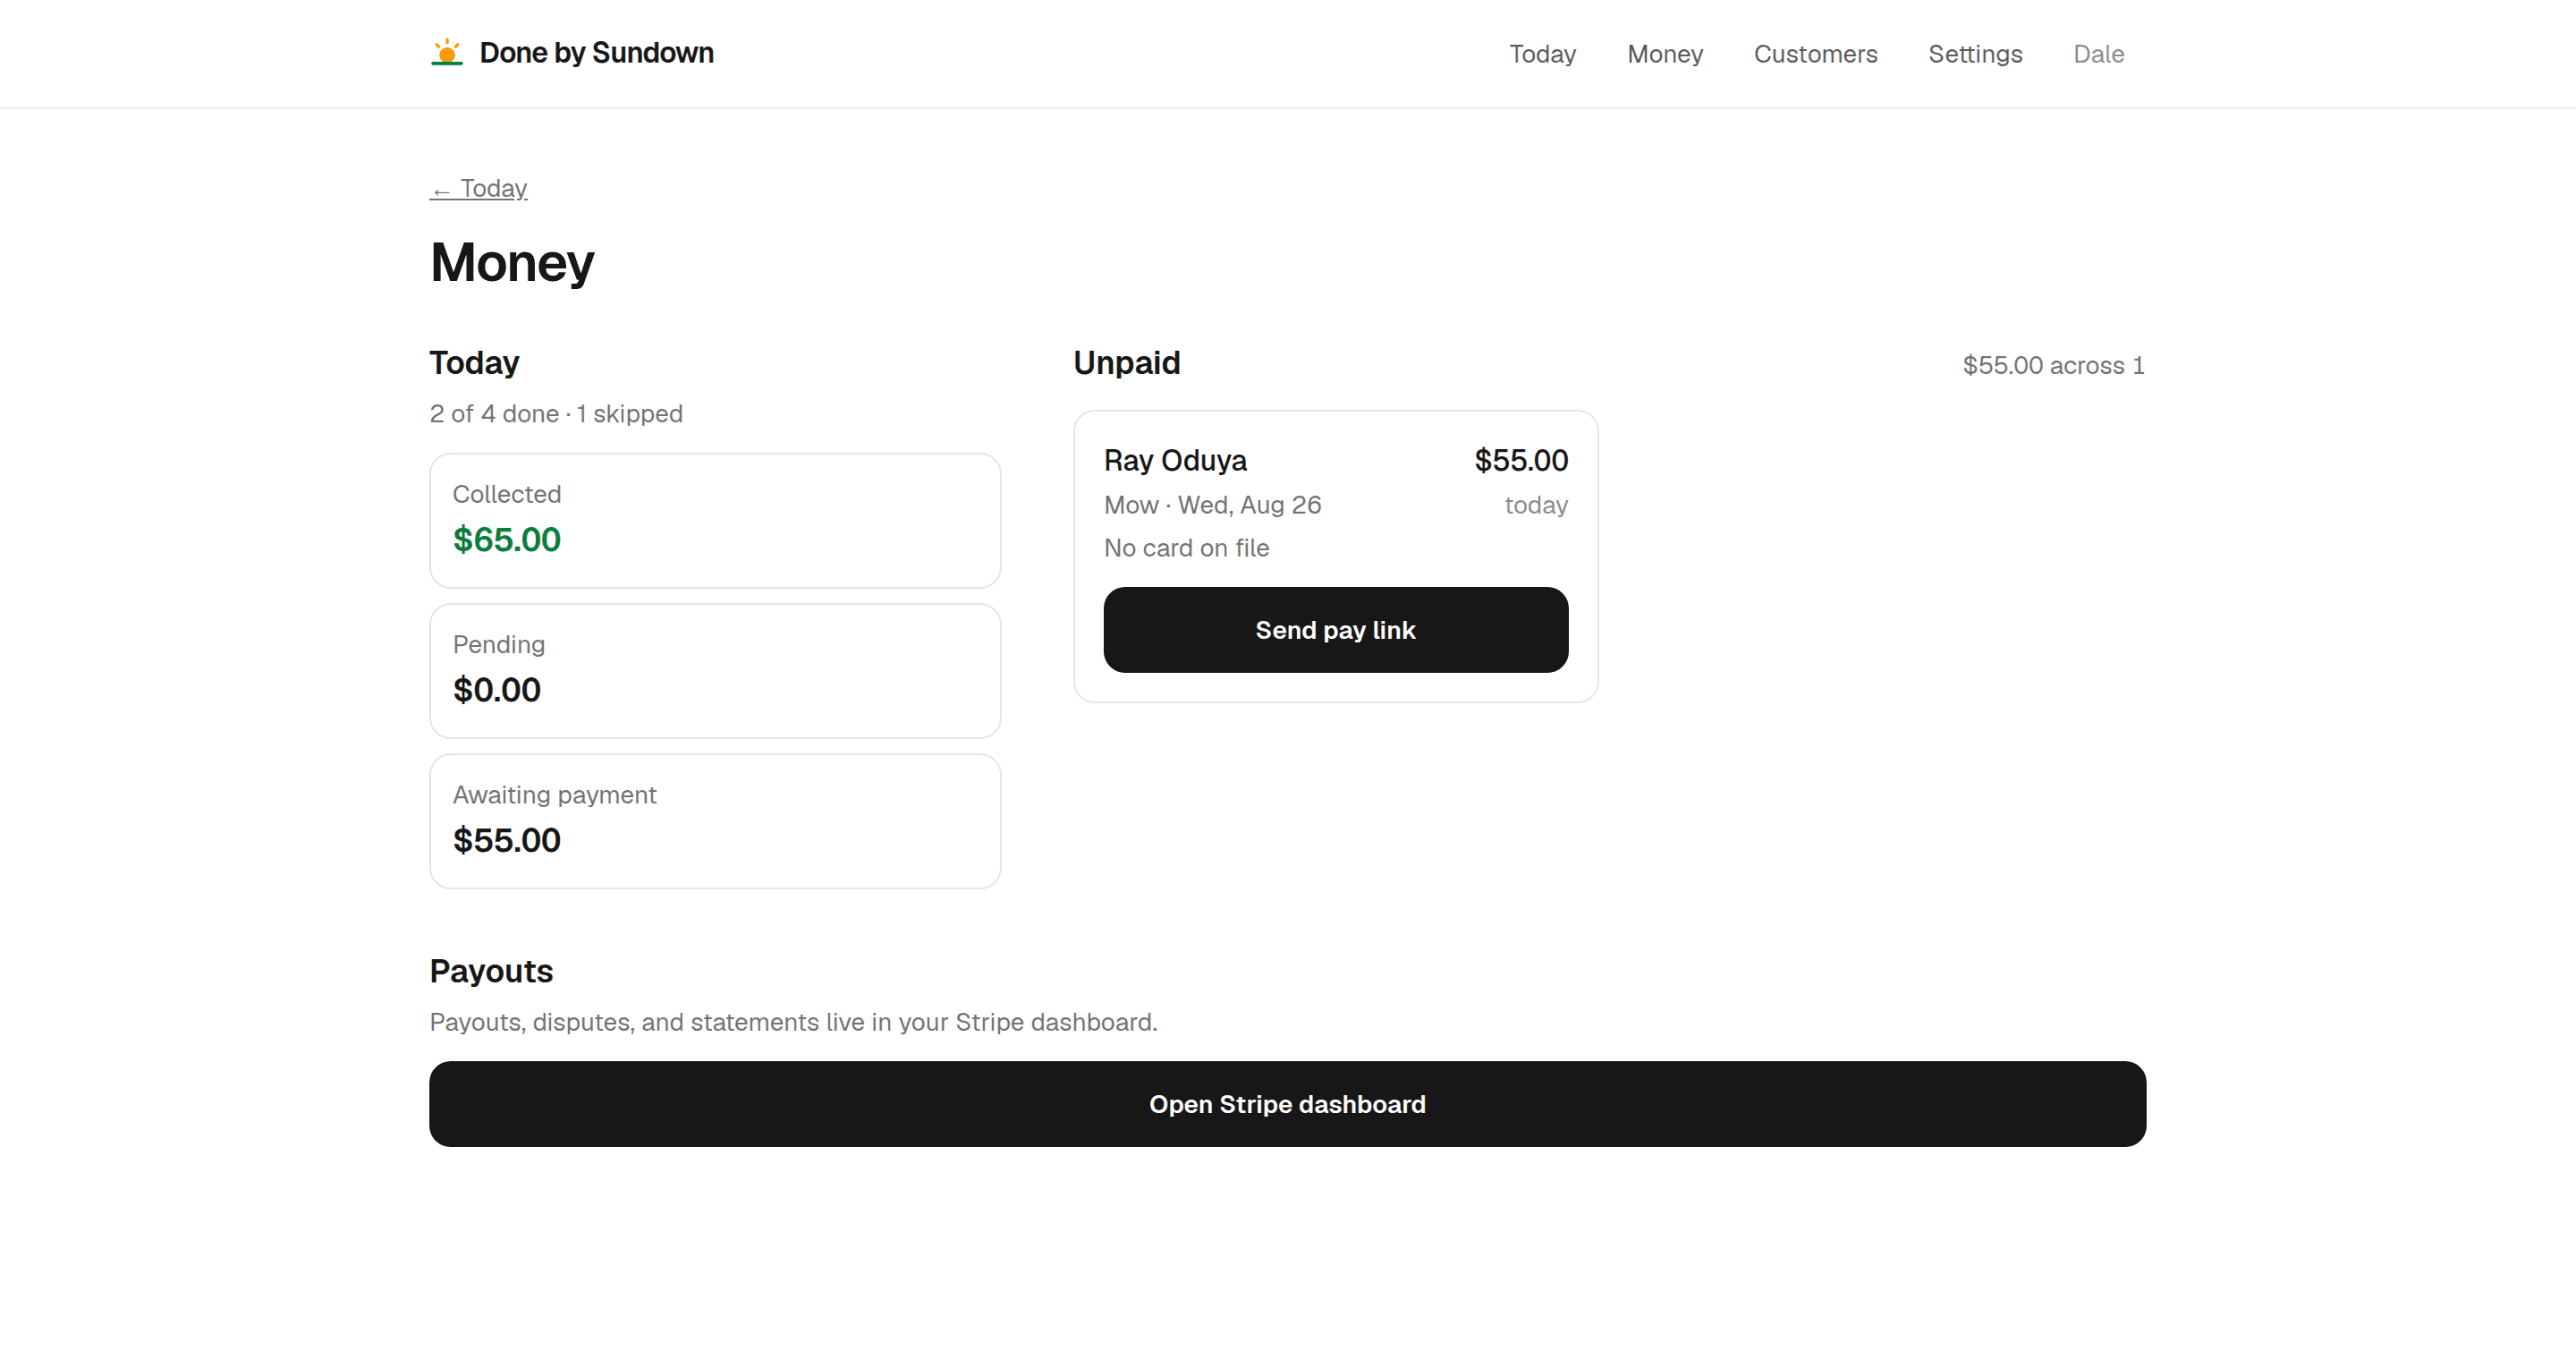Click the 'Ray Oduya' customer name
Viewport: 2576px width, 1360px height.
click(x=1175, y=460)
